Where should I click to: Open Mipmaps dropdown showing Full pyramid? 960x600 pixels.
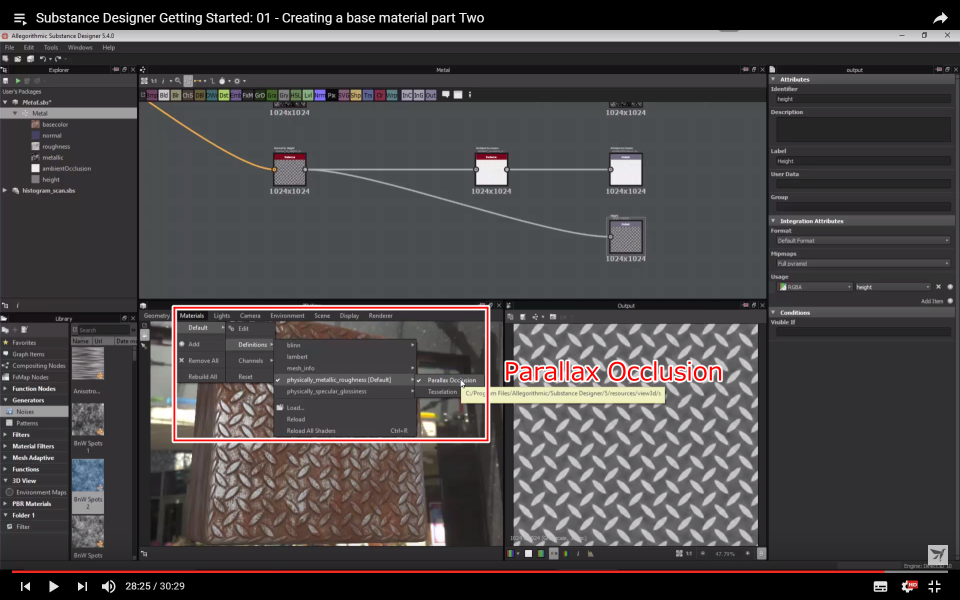coord(863,264)
